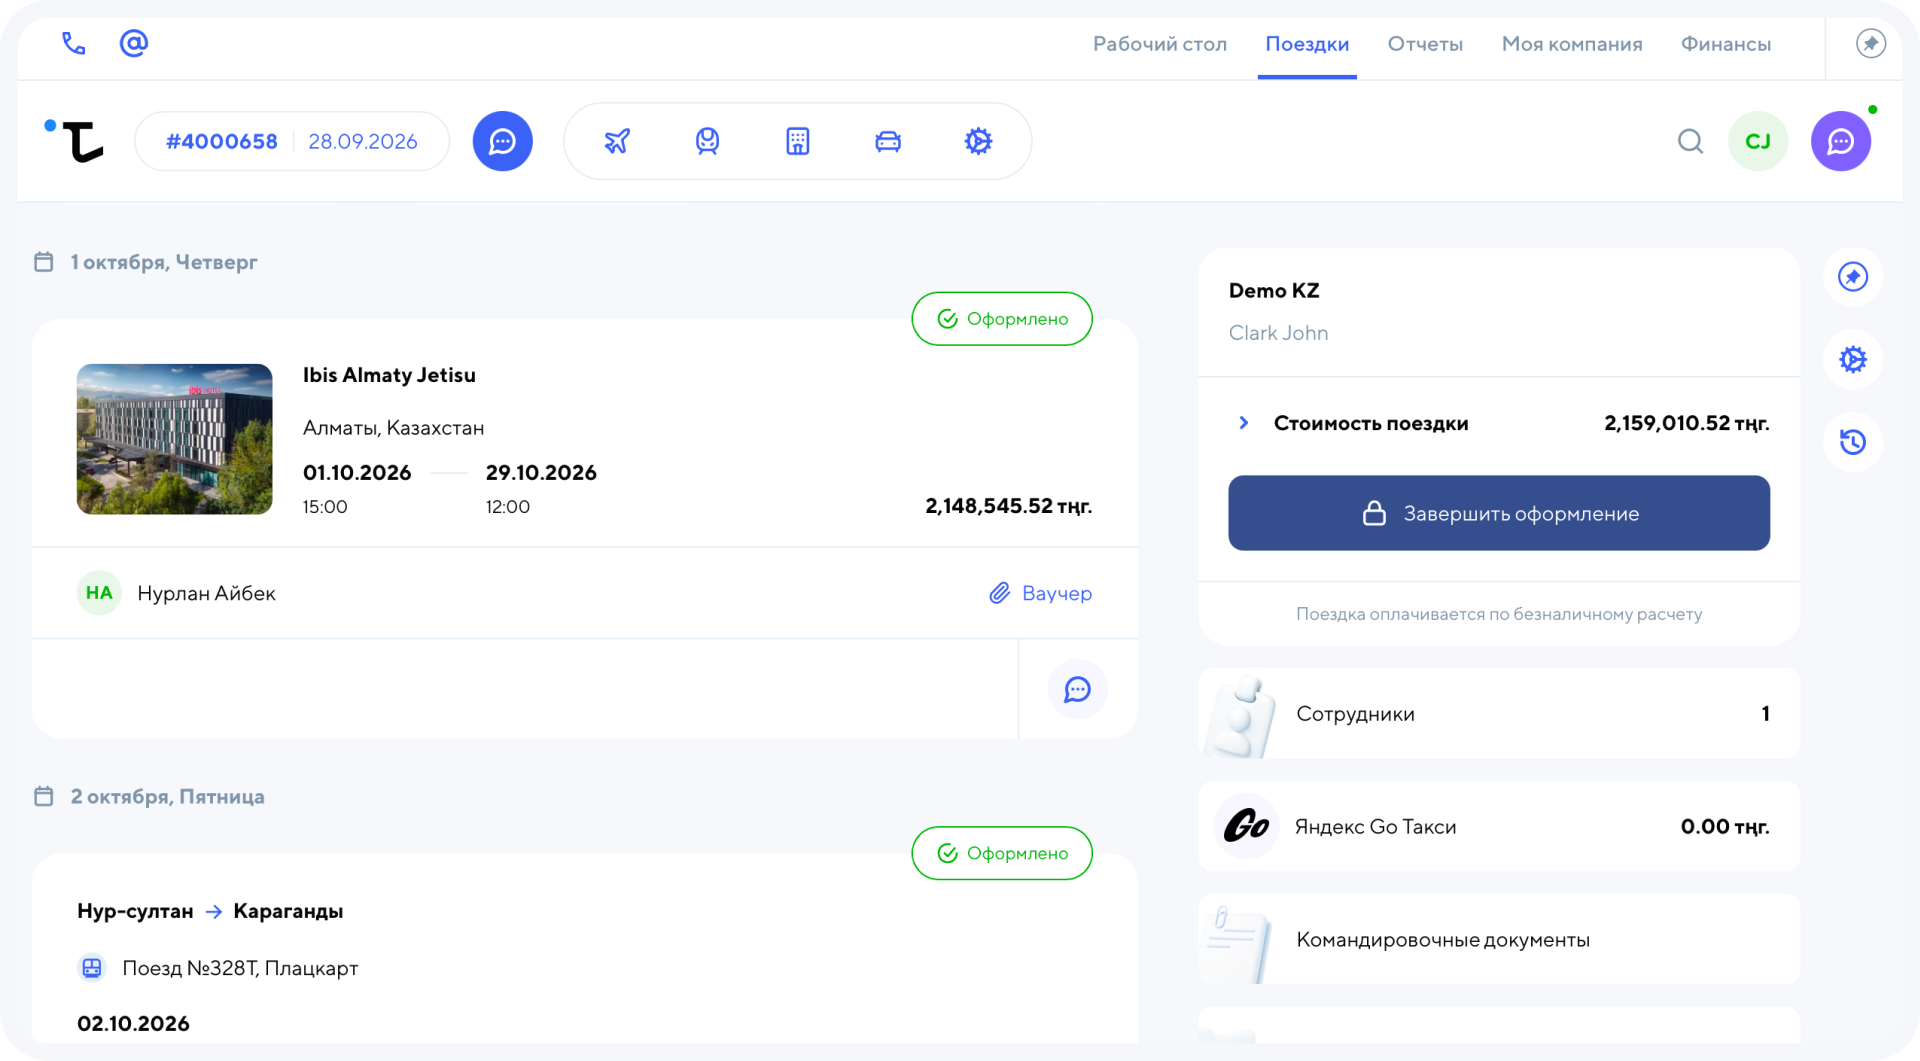Open Командировочные документы card
Image resolution: width=1920 pixels, height=1061 pixels.
[x=1499, y=939]
